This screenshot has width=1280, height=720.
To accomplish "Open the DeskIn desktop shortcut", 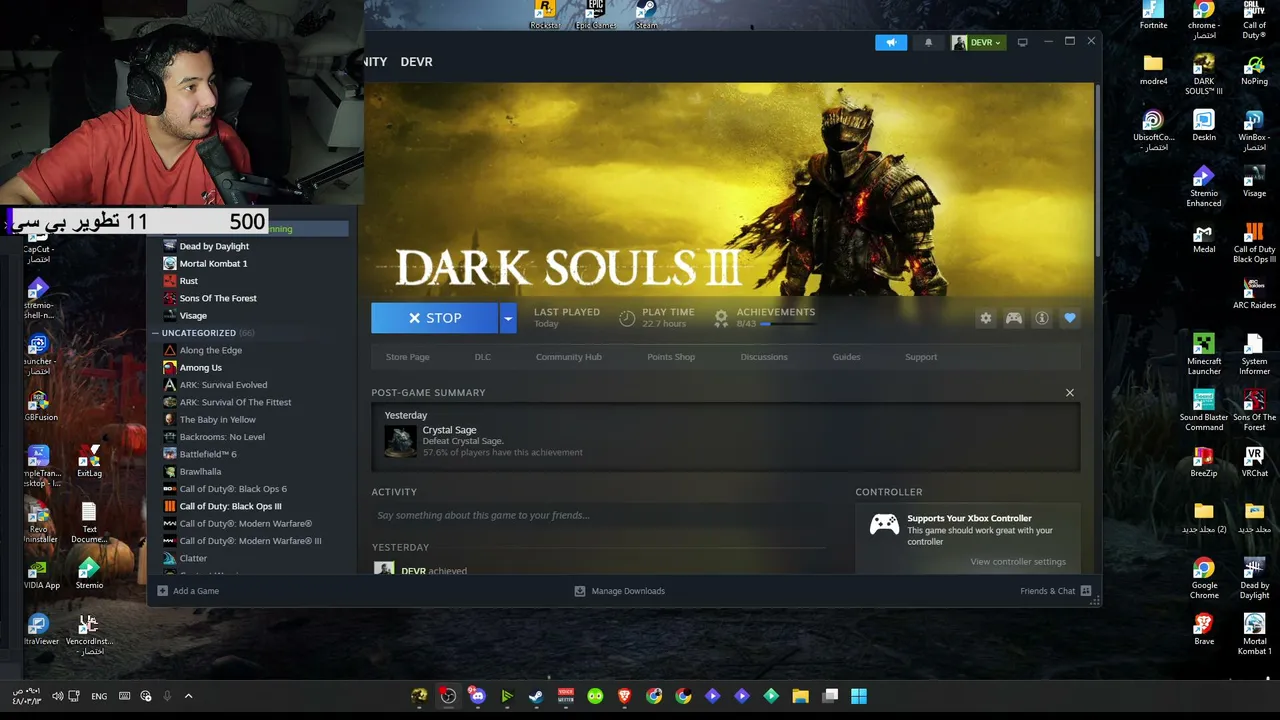I will (1204, 126).
